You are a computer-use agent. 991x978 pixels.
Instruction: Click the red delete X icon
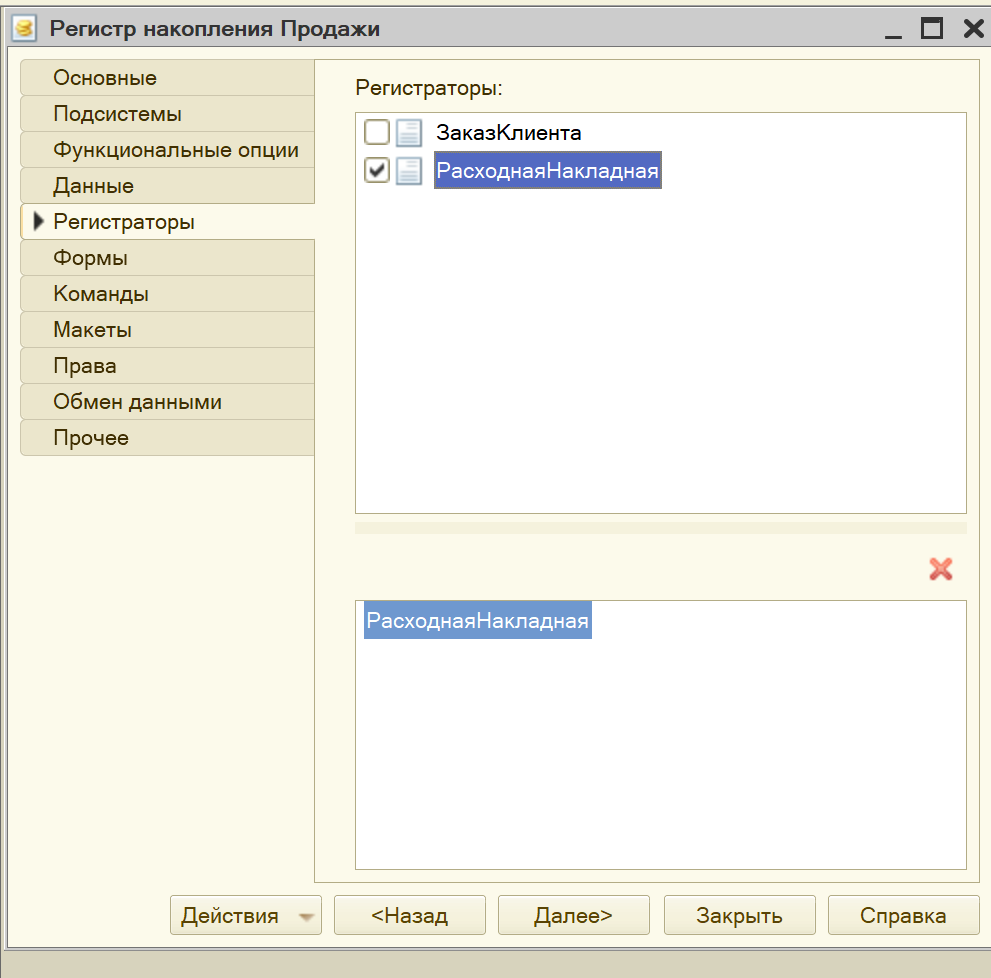pos(940,569)
